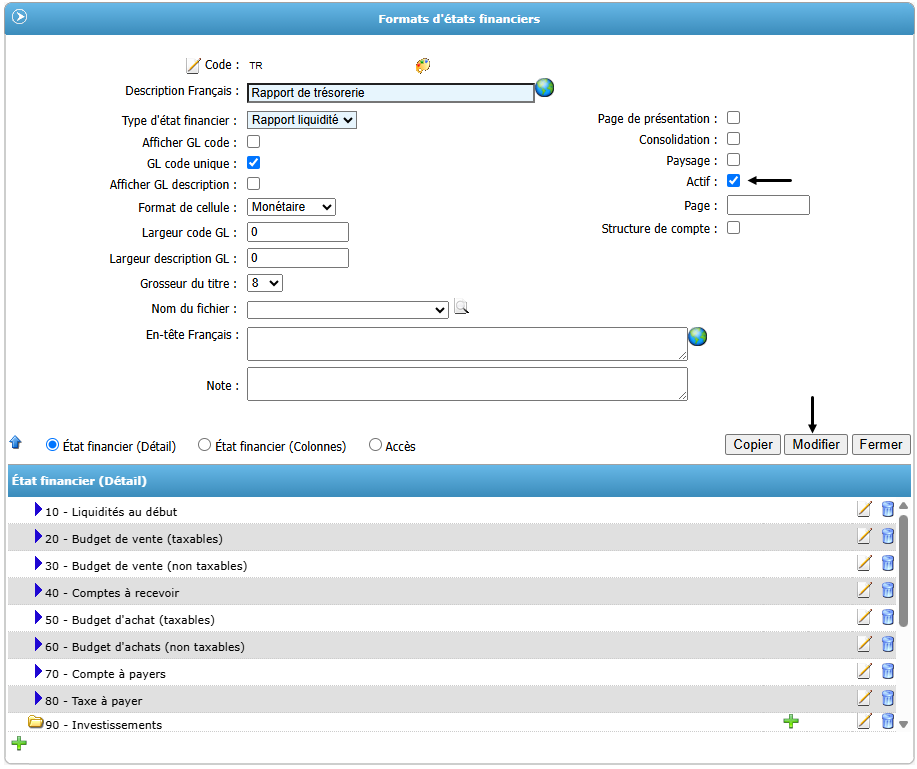Delete row 30 - Budget de vente (non taxables)
917x769 pixels.
888,563
